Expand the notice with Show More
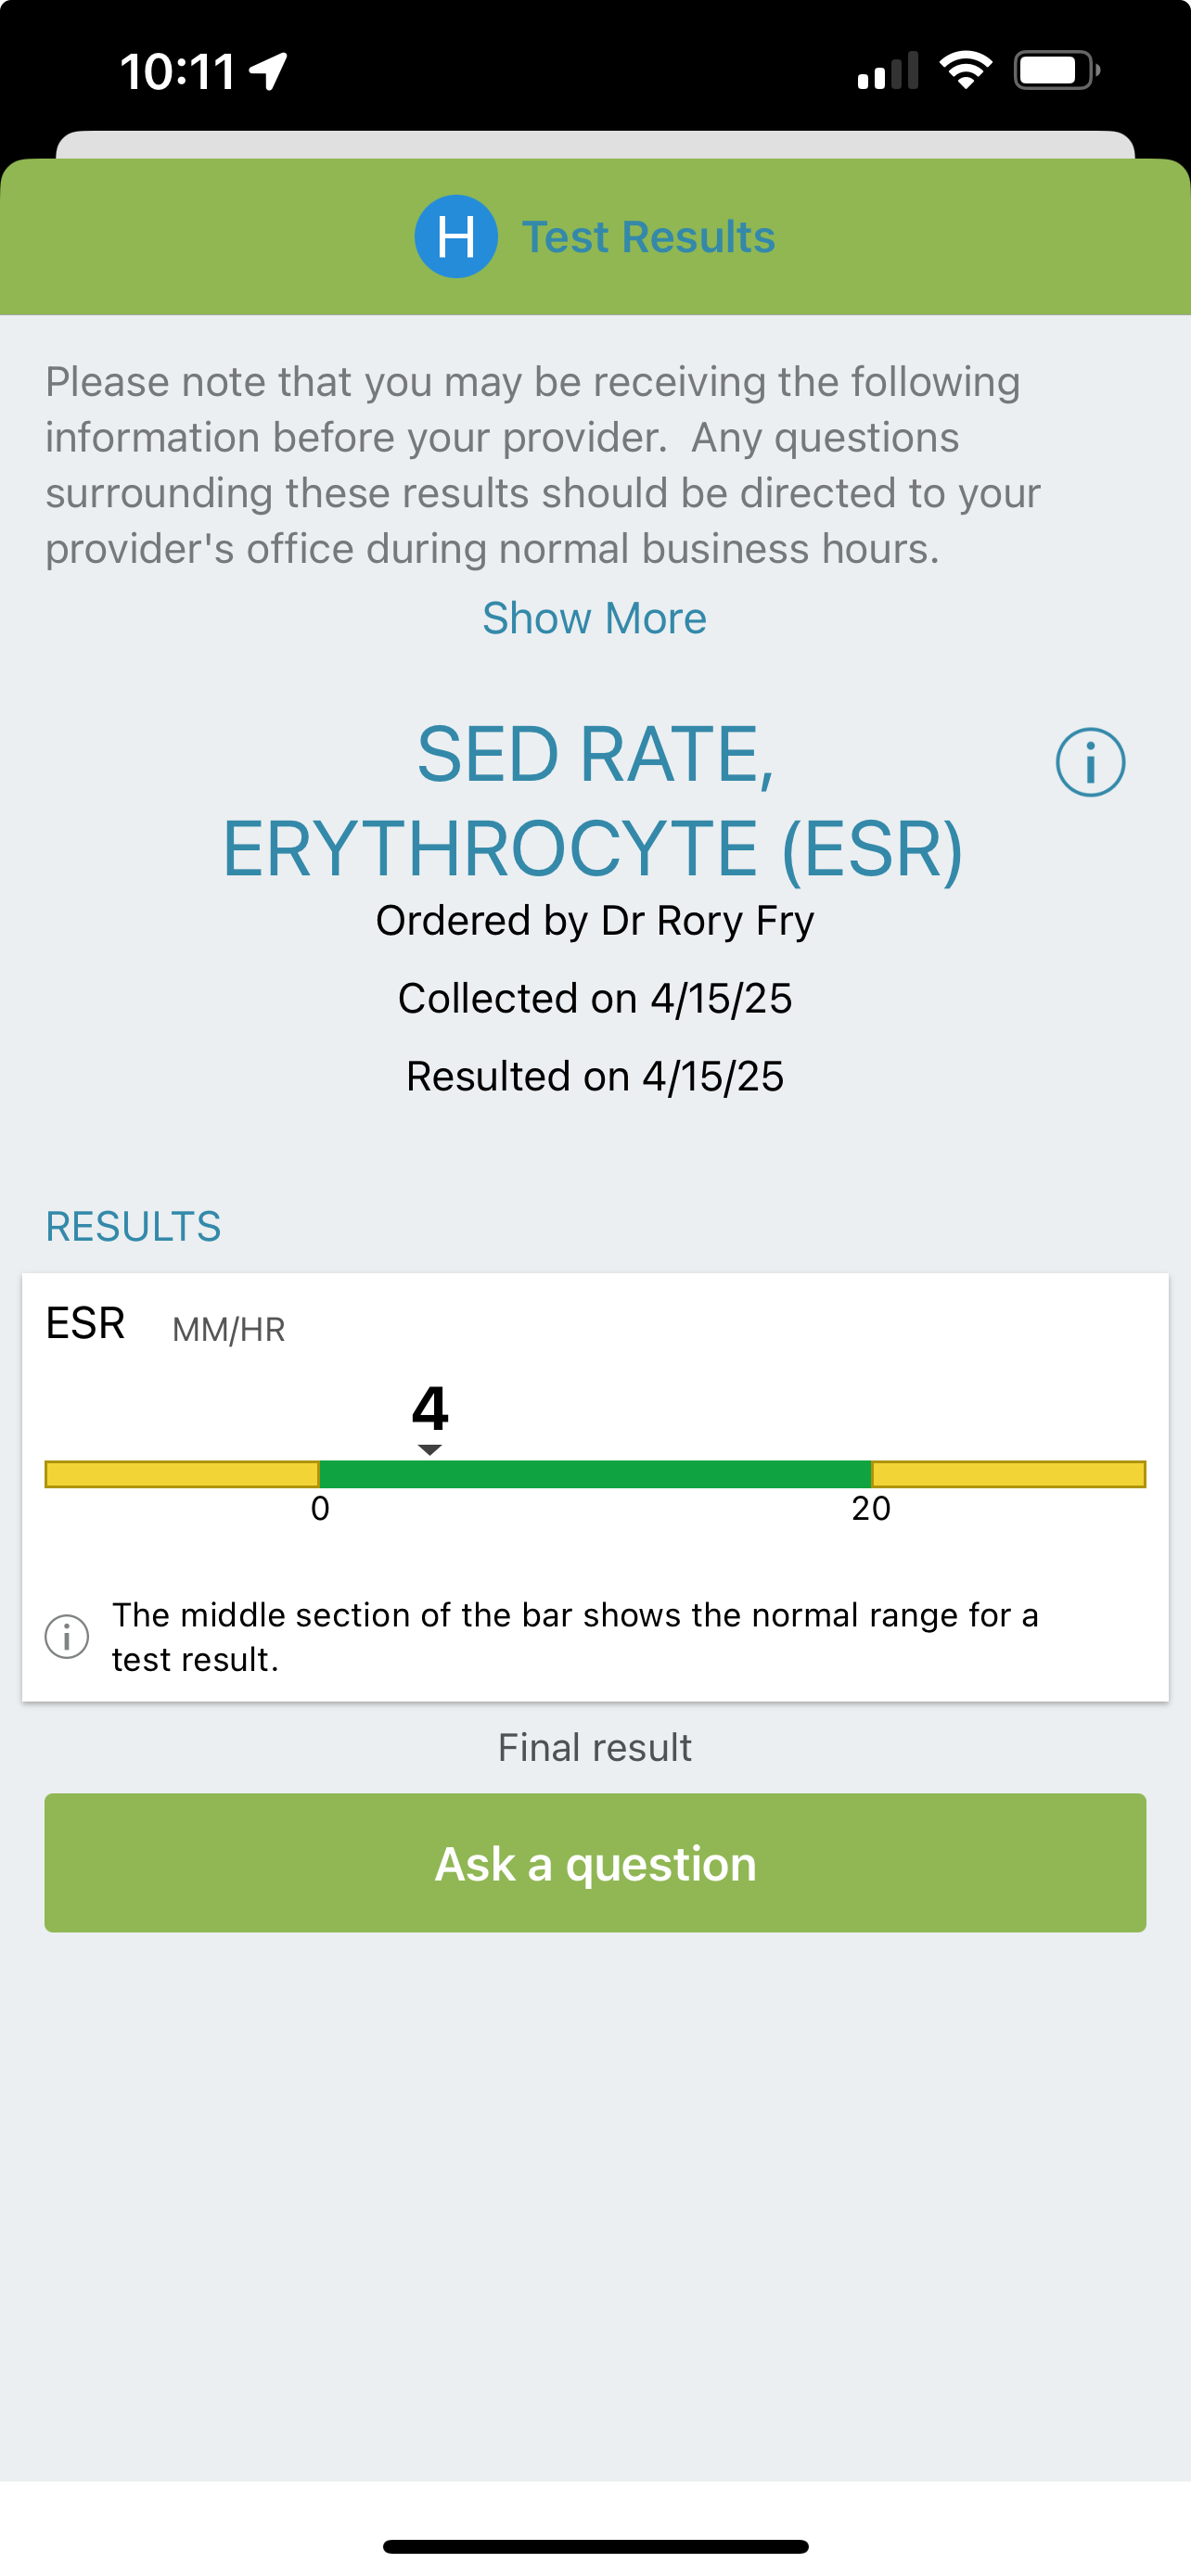 click(x=594, y=618)
